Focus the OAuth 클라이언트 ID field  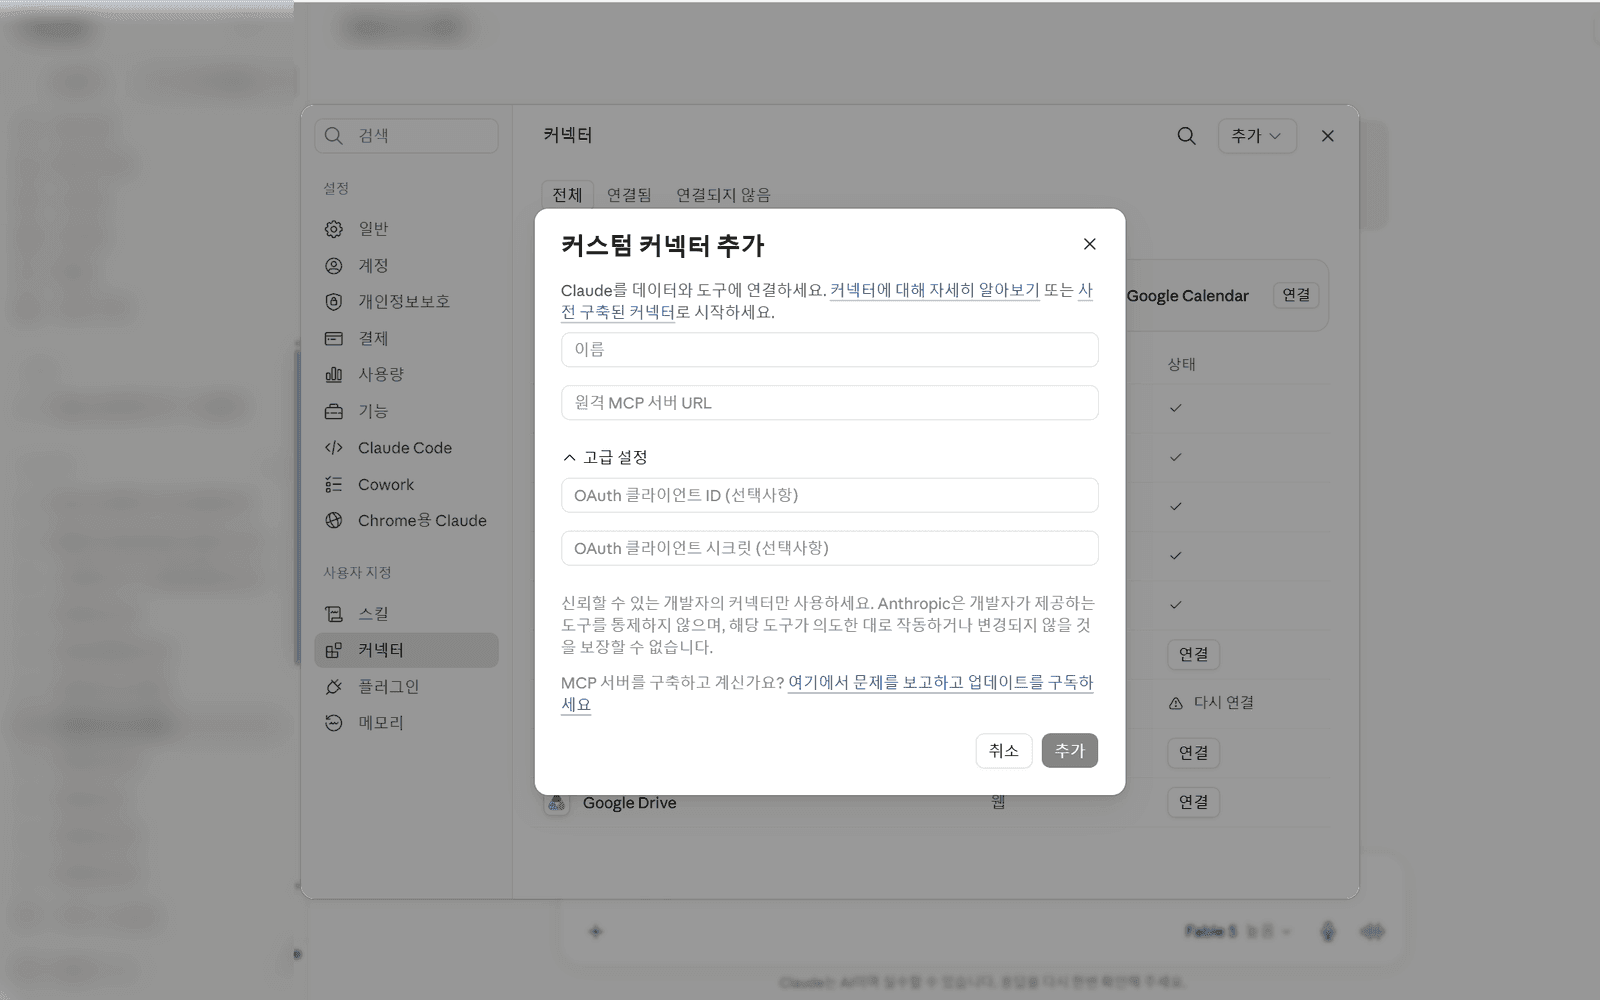[830, 495]
